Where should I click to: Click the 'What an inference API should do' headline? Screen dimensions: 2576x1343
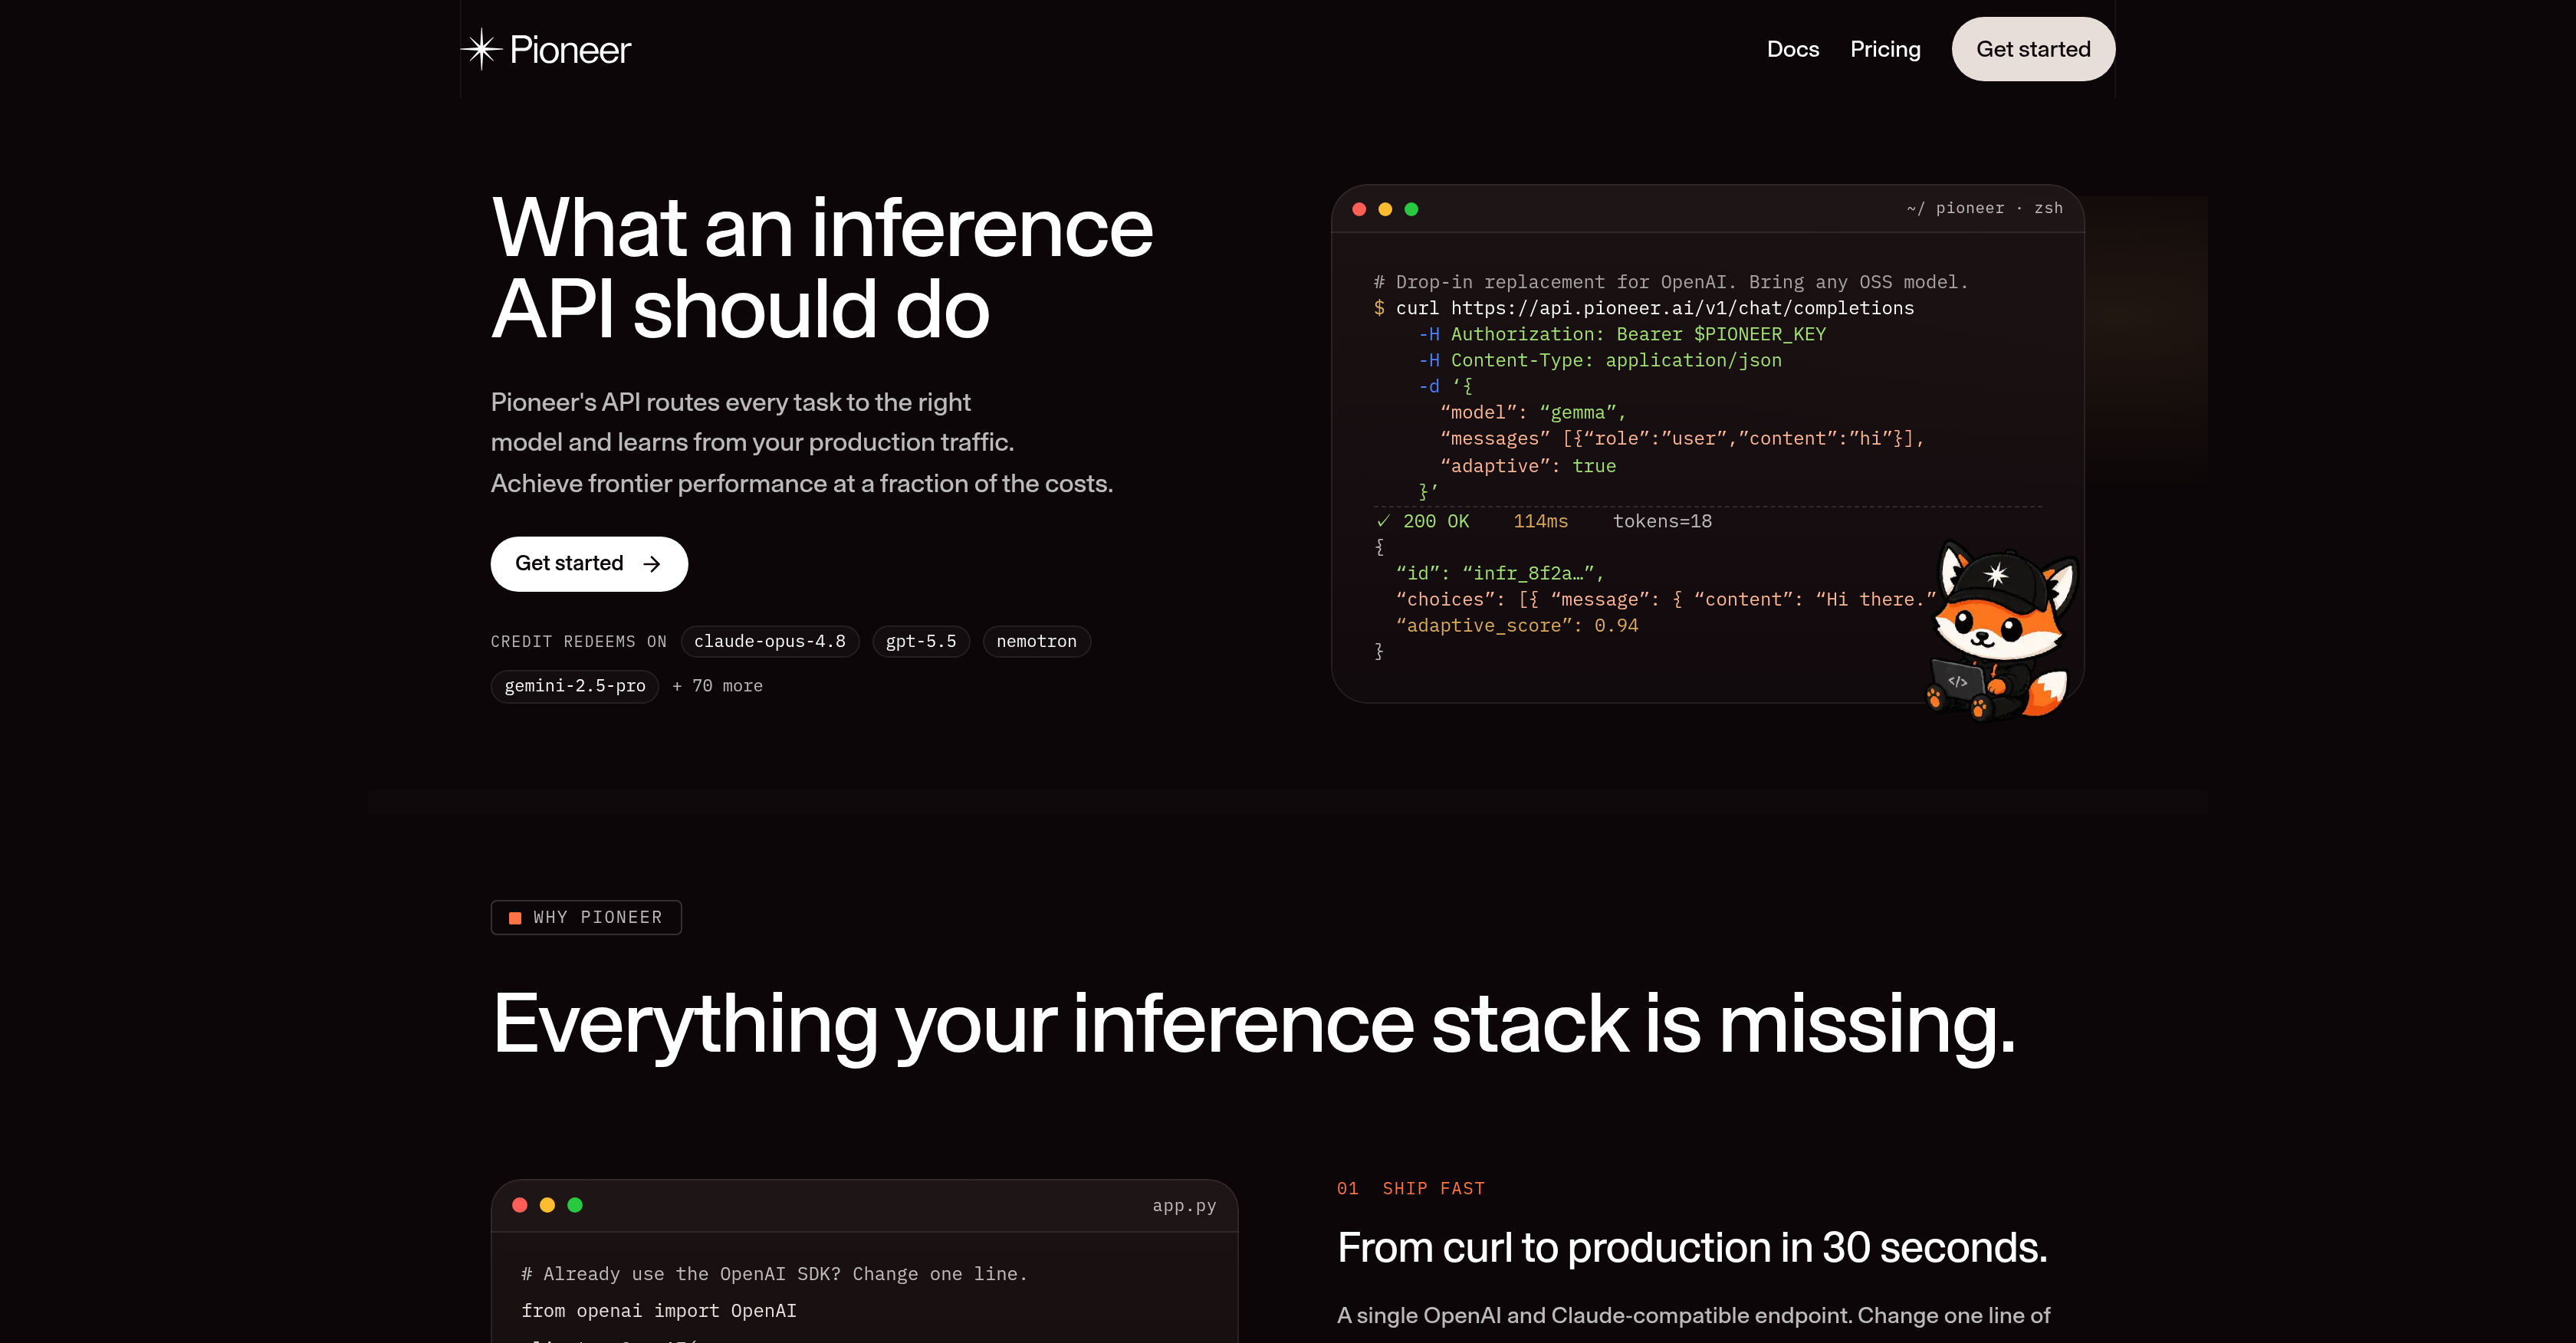[x=822, y=268]
